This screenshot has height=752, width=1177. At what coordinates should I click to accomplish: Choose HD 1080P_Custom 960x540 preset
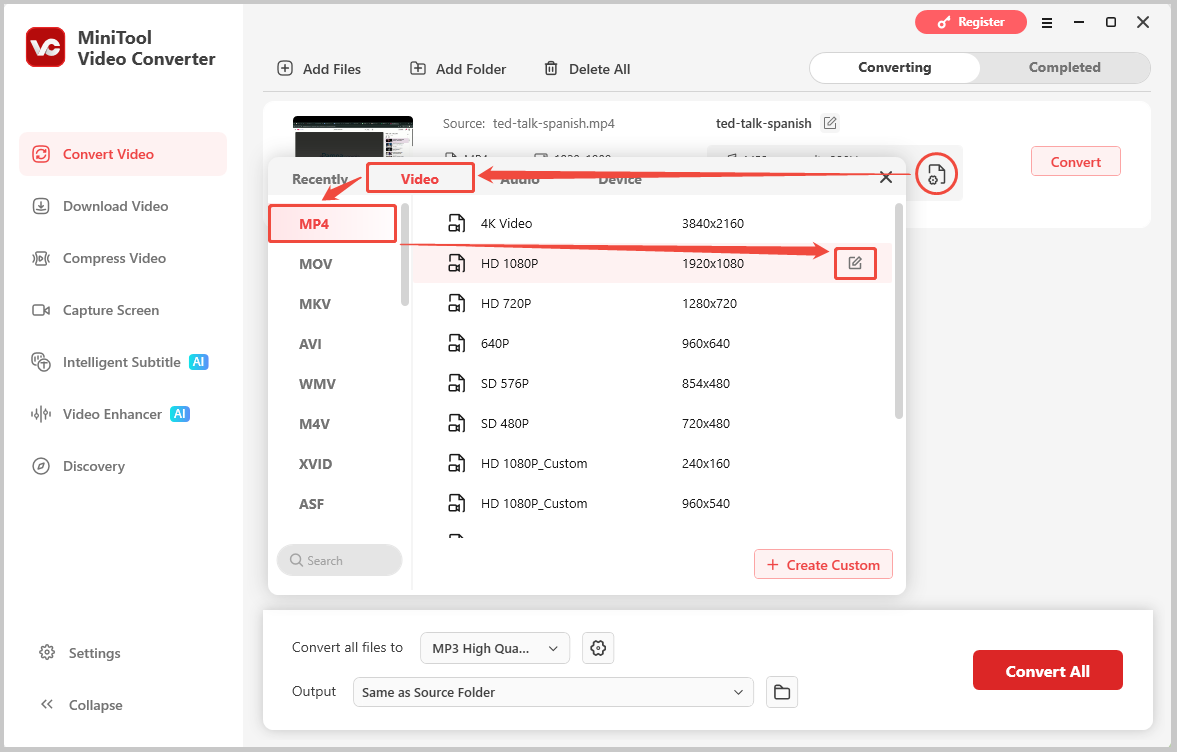point(652,504)
